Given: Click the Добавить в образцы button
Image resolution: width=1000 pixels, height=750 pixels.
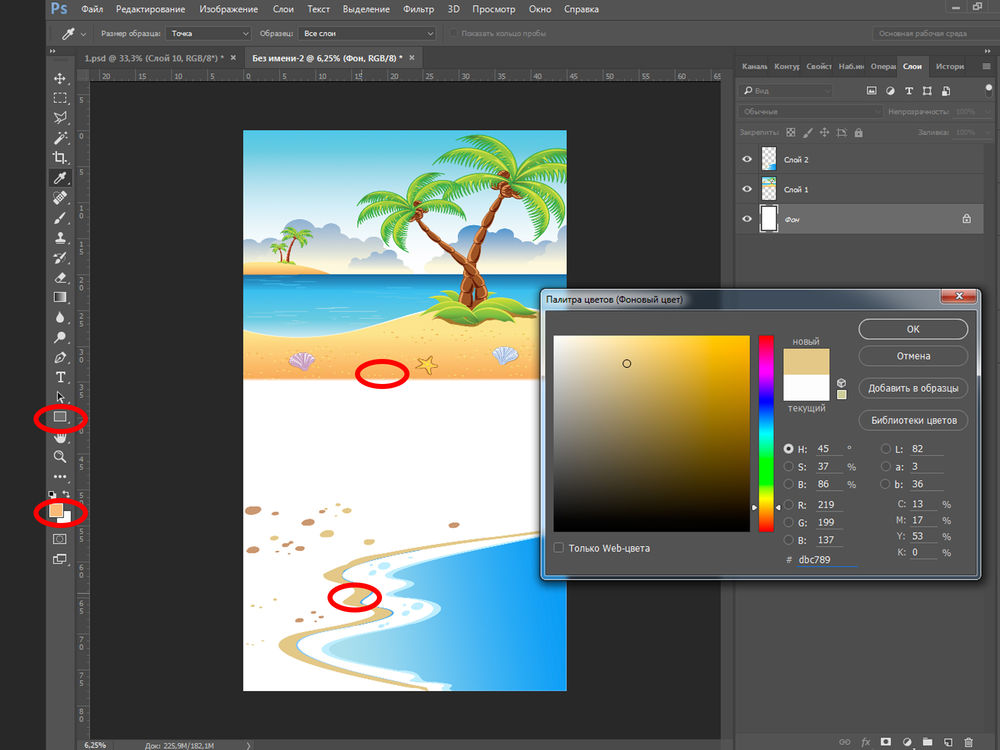Looking at the screenshot, I should click(x=912, y=388).
